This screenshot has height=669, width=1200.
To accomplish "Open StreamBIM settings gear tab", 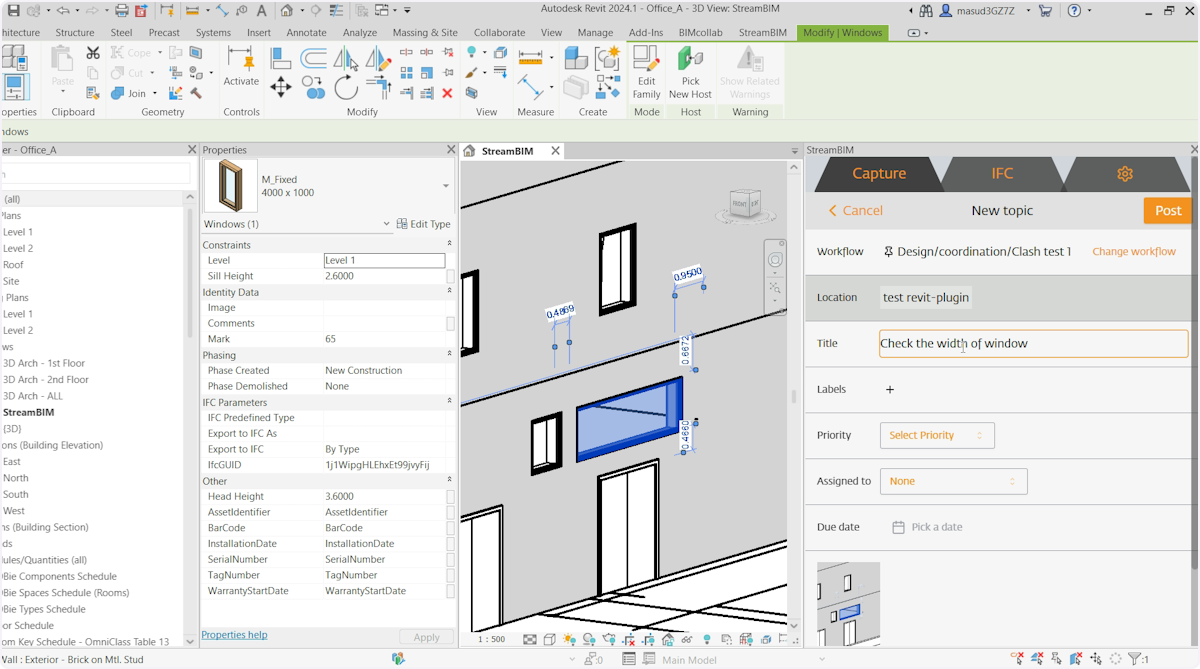I will click(1125, 174).
